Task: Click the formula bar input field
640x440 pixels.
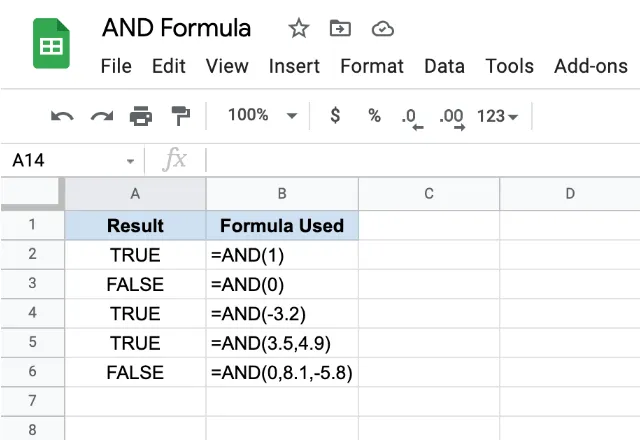Action: [420, 160]
